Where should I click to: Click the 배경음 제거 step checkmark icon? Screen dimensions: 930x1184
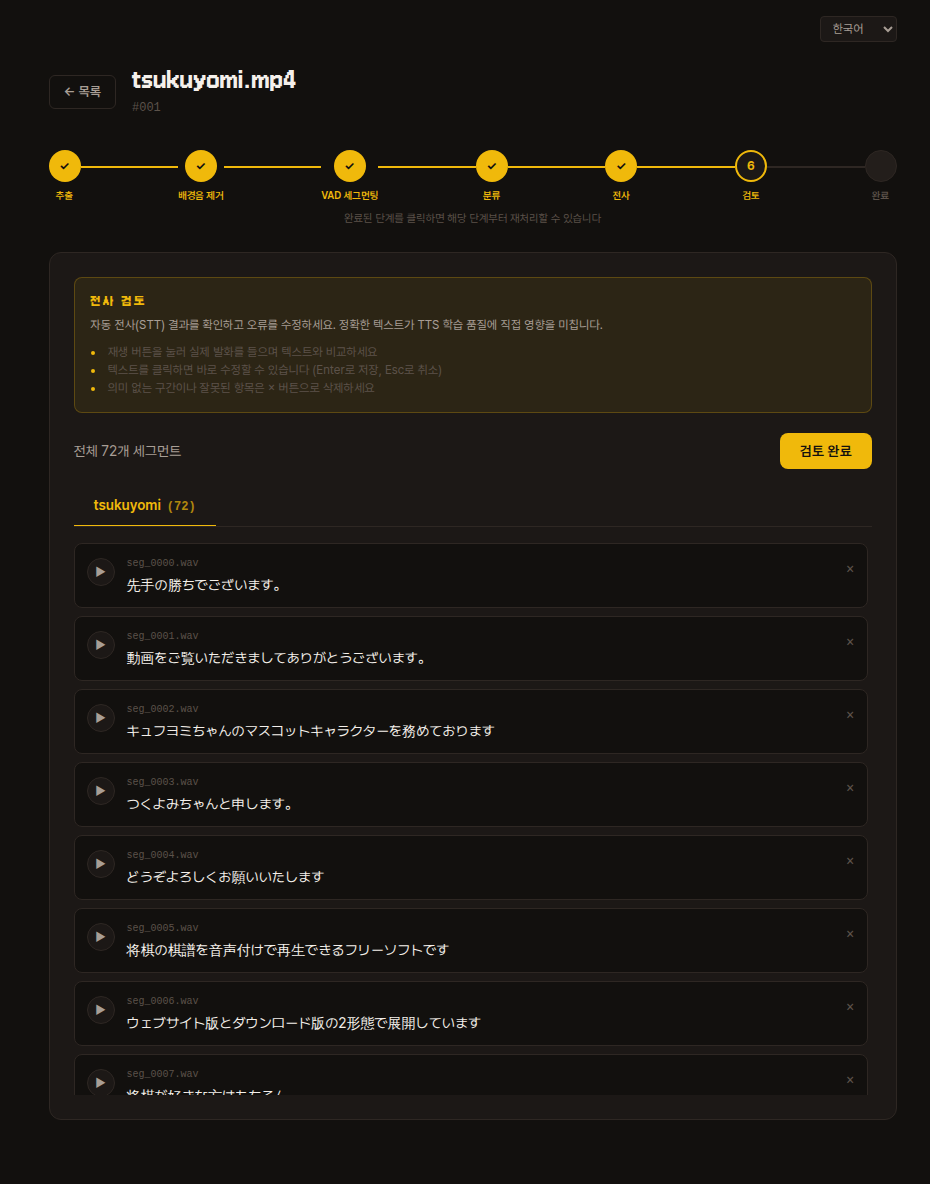(x=200, y=166)
